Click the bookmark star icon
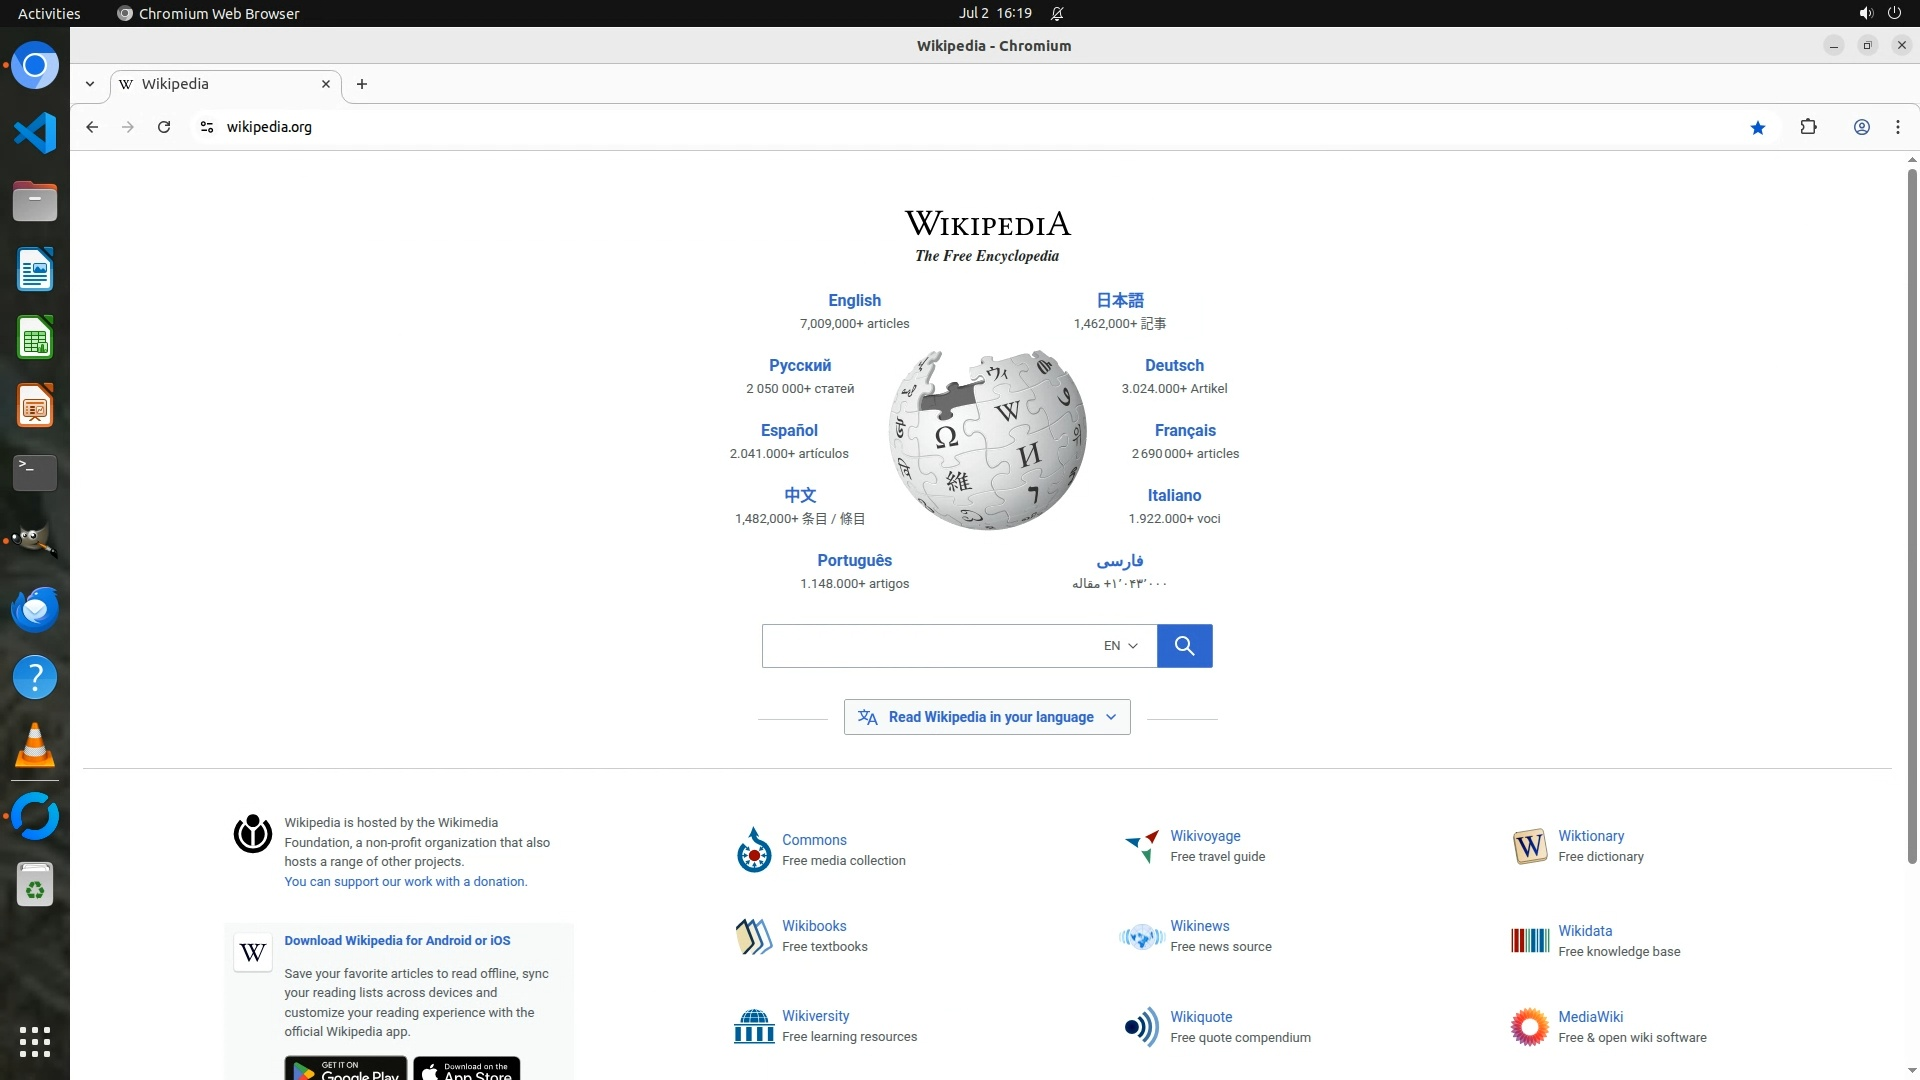The height and width of the screenshot is (1080, 1920). pyautogui.click(x=1758, y=127)
